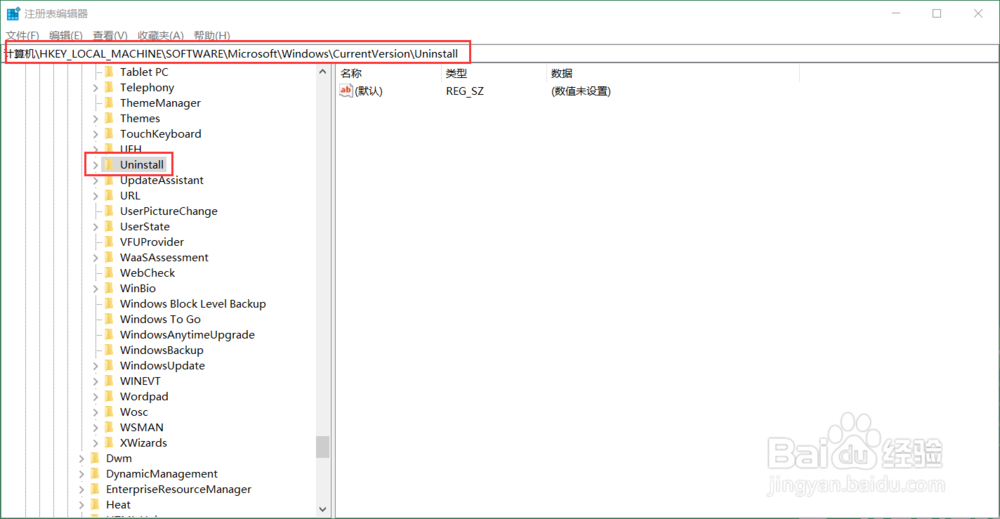Viewport: 1000px width, 519px height.
Task: Click the (默认) string value icon
Action: (x=346, y=91)
